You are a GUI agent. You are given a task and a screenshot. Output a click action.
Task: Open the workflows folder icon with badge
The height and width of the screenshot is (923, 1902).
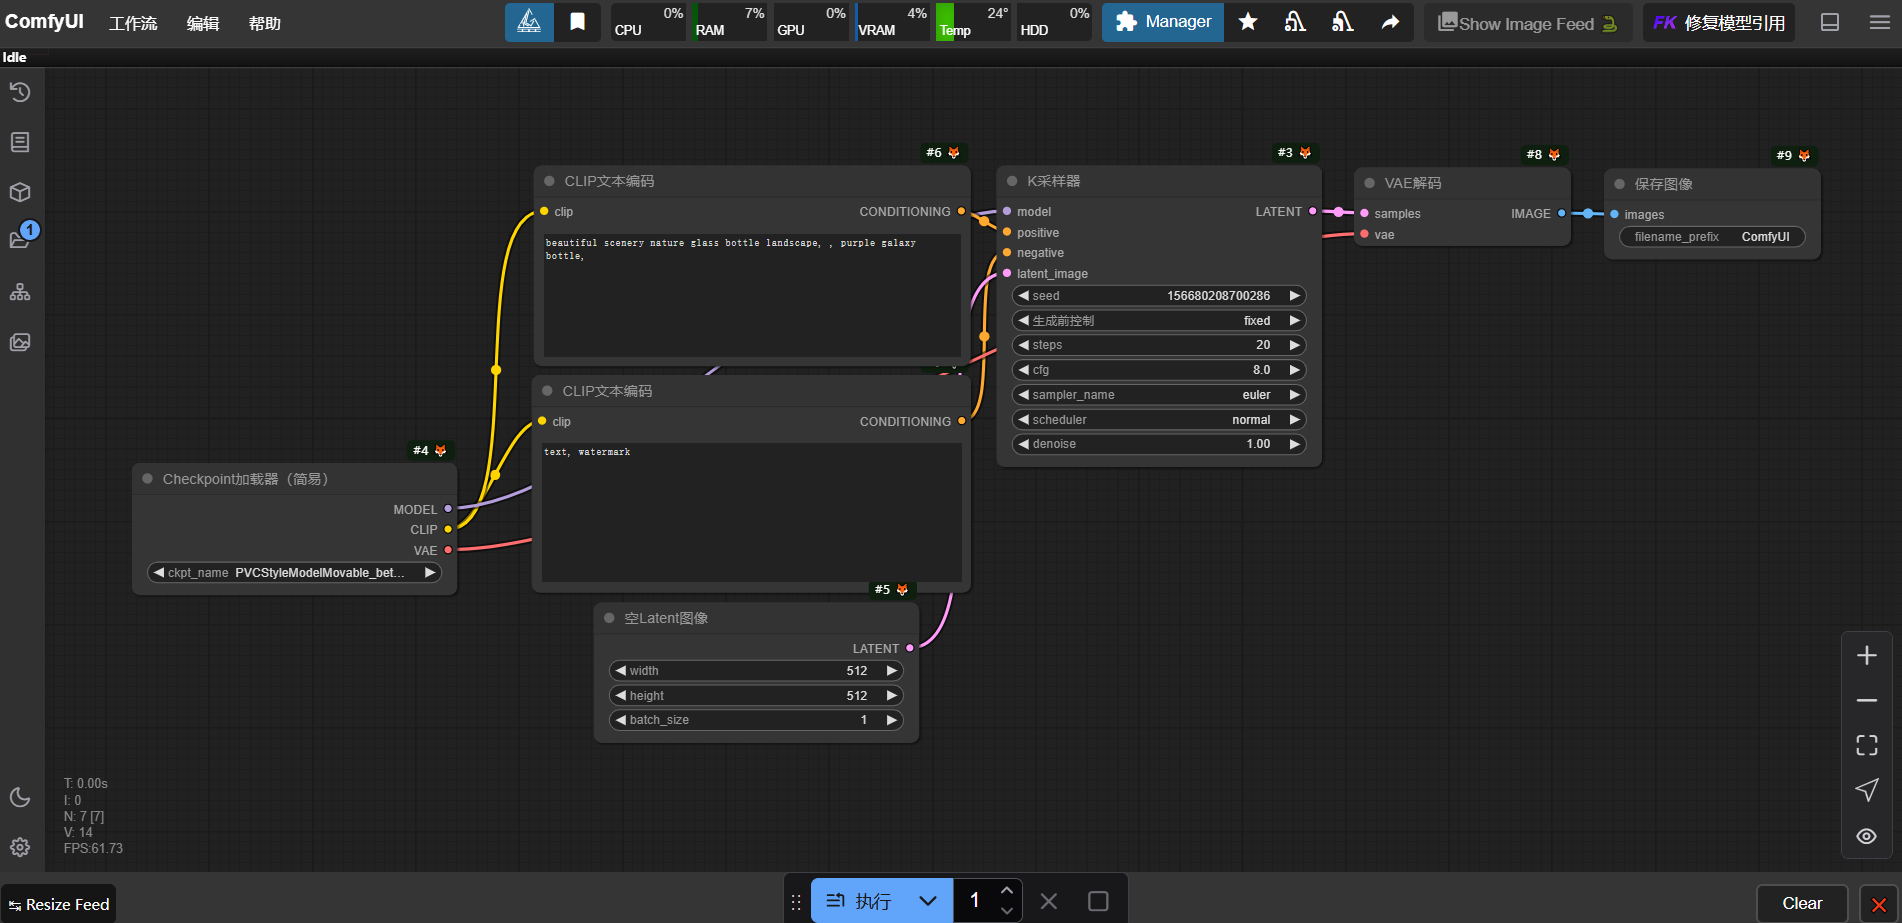[x=20, y=240]
